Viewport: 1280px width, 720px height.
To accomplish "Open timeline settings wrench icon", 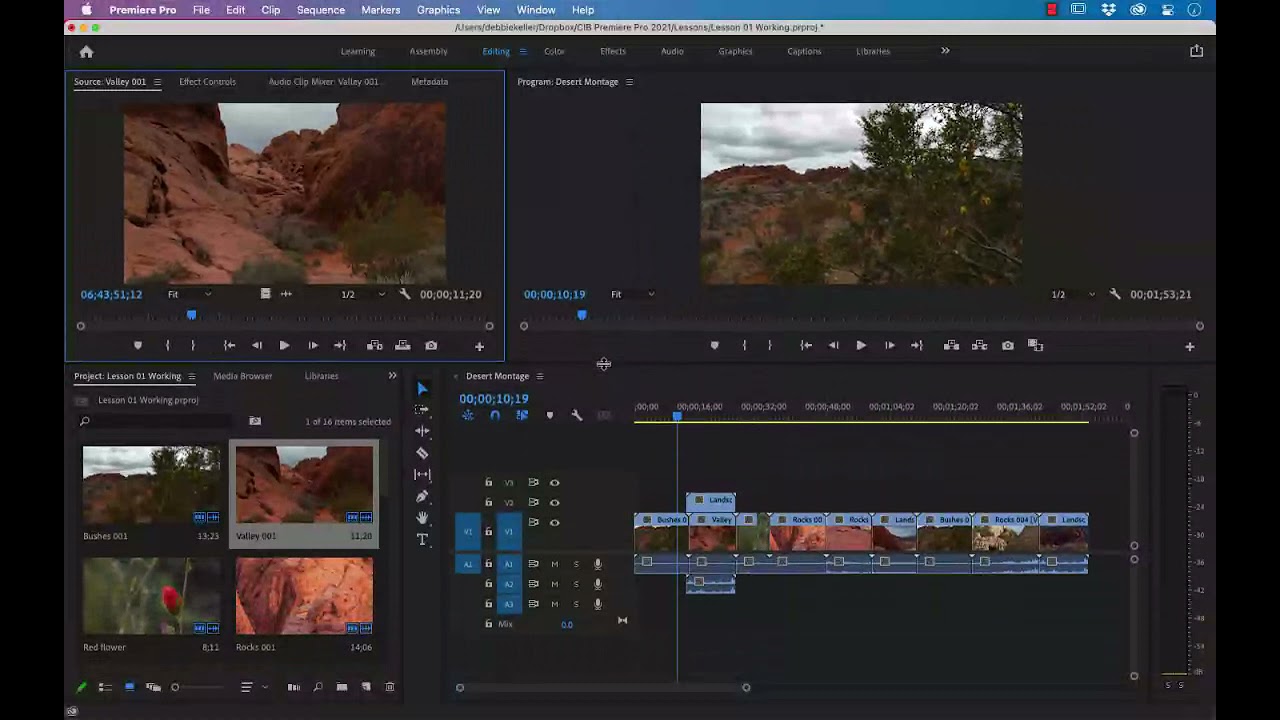I will 577,415.
